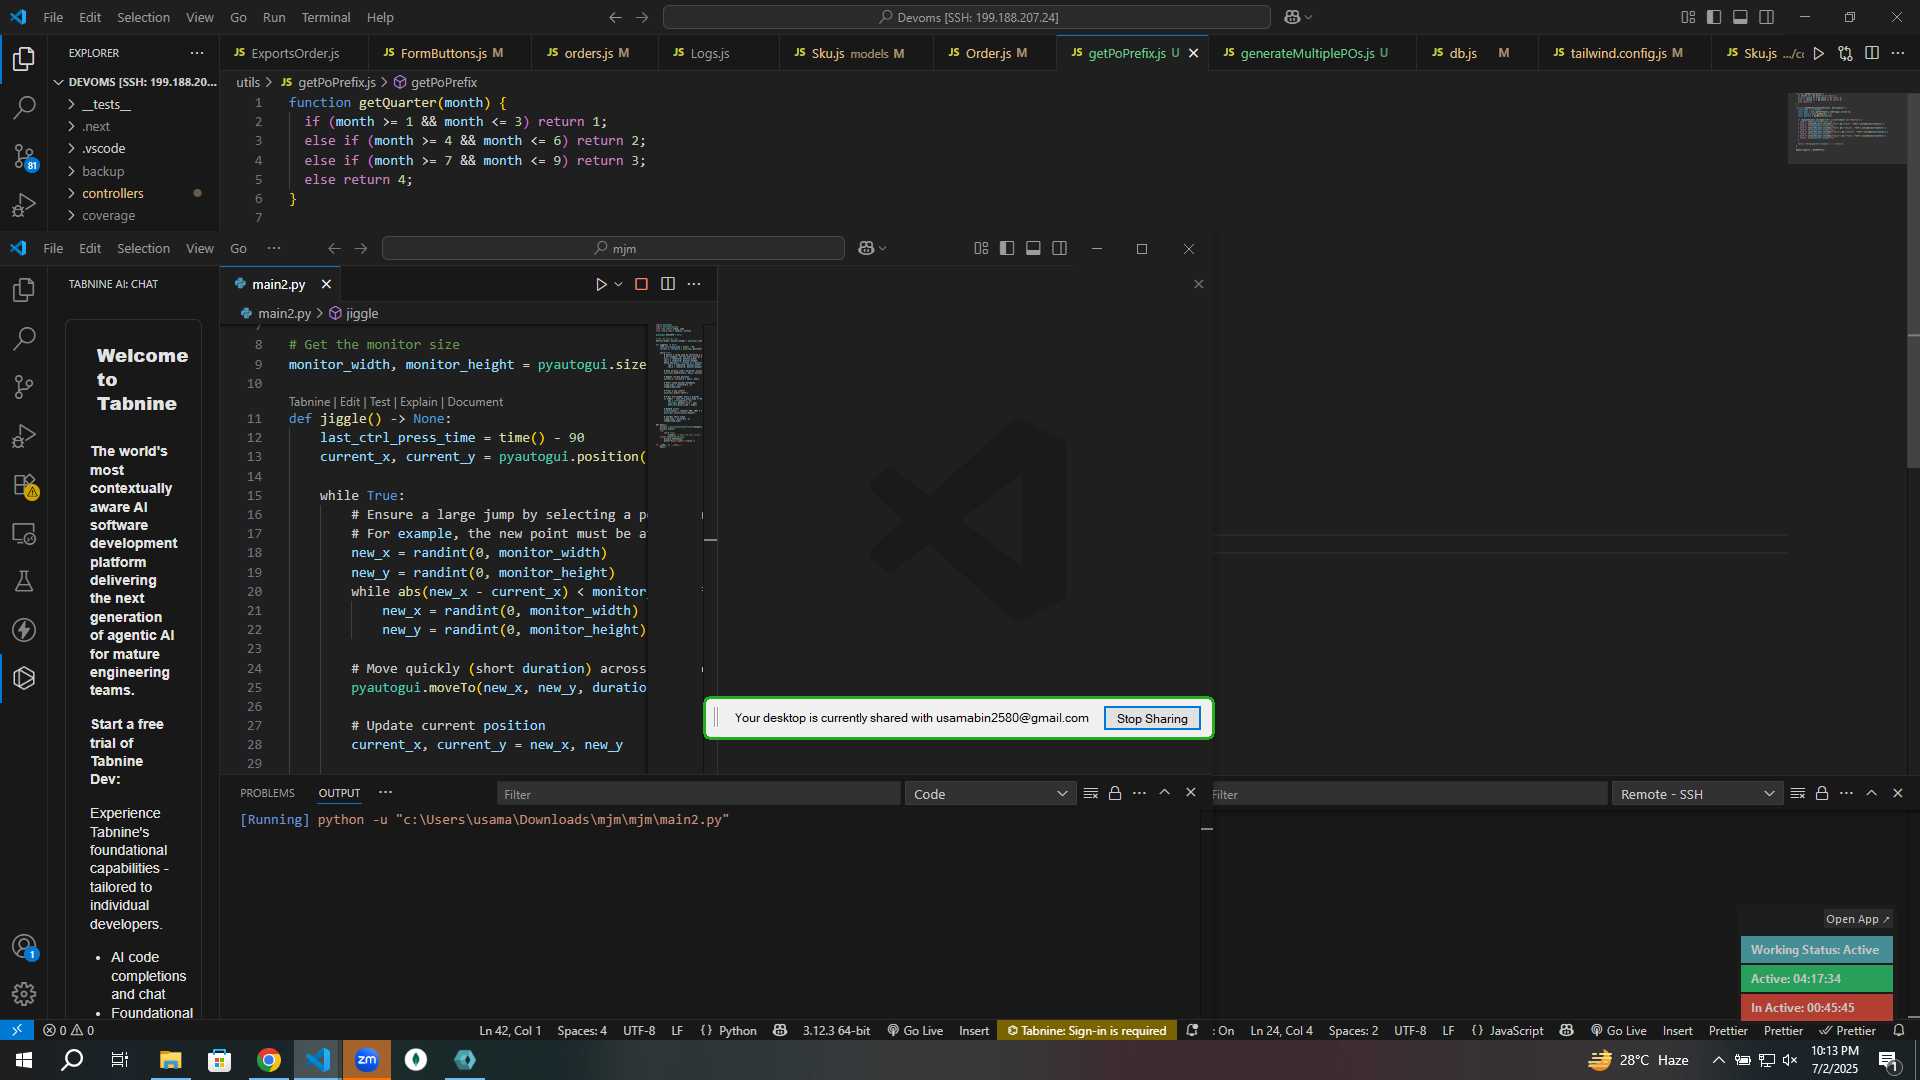This screenshot has height=1080, width=1920.
Task: Open Windows Start menu
Action: coord(24,1060)
